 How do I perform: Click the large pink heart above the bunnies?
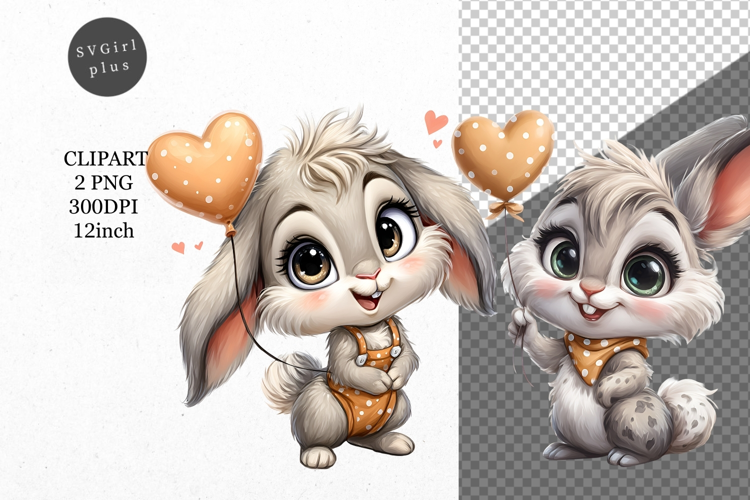(436, 121)
